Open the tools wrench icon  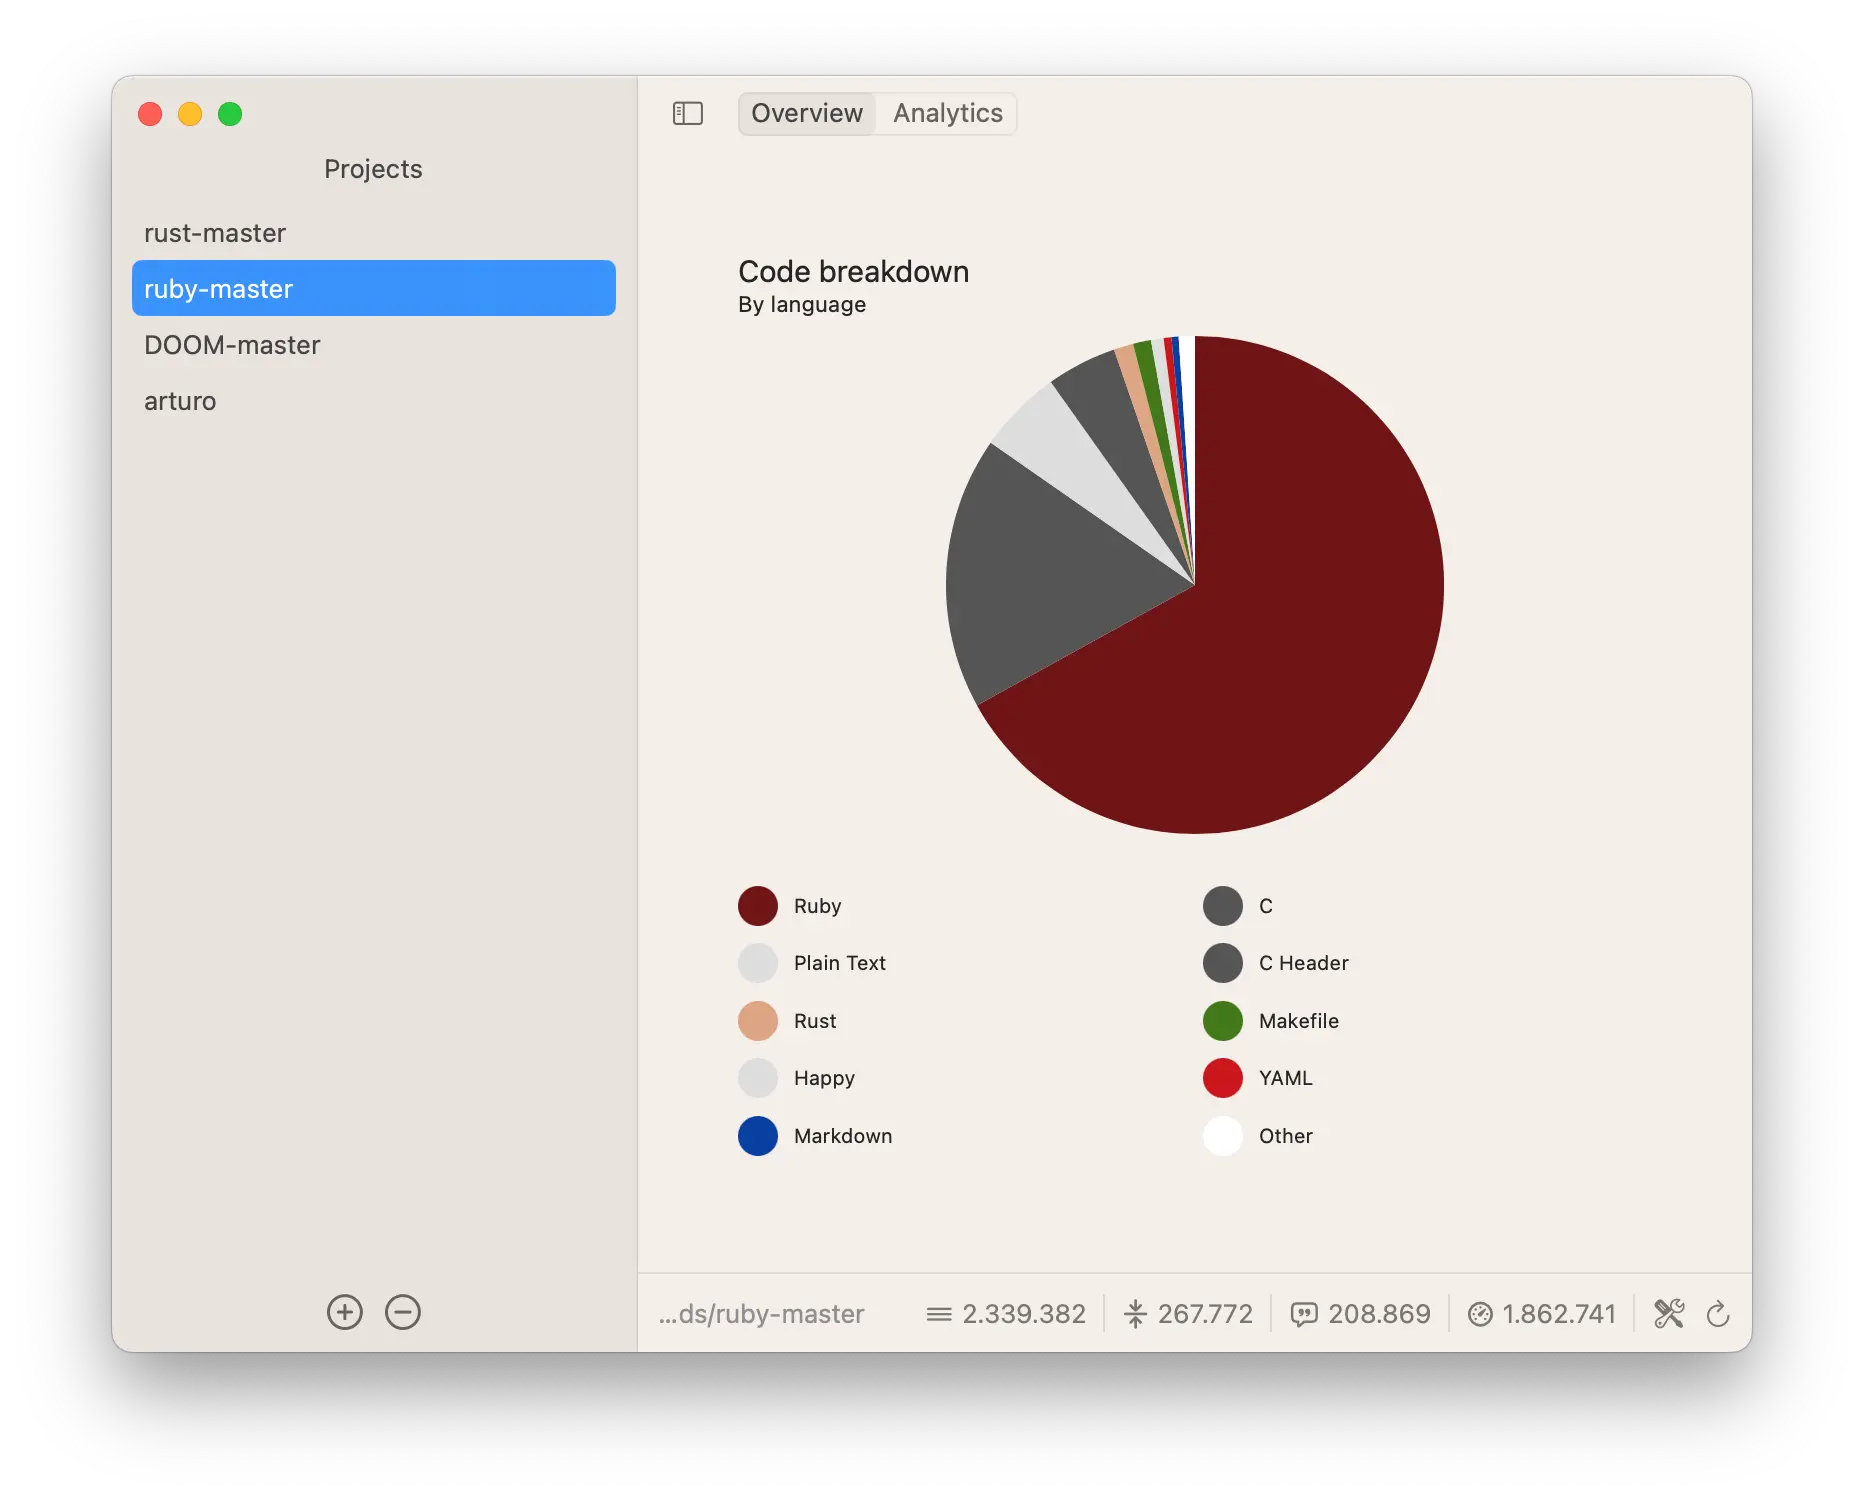[x=1669, y=1313]
